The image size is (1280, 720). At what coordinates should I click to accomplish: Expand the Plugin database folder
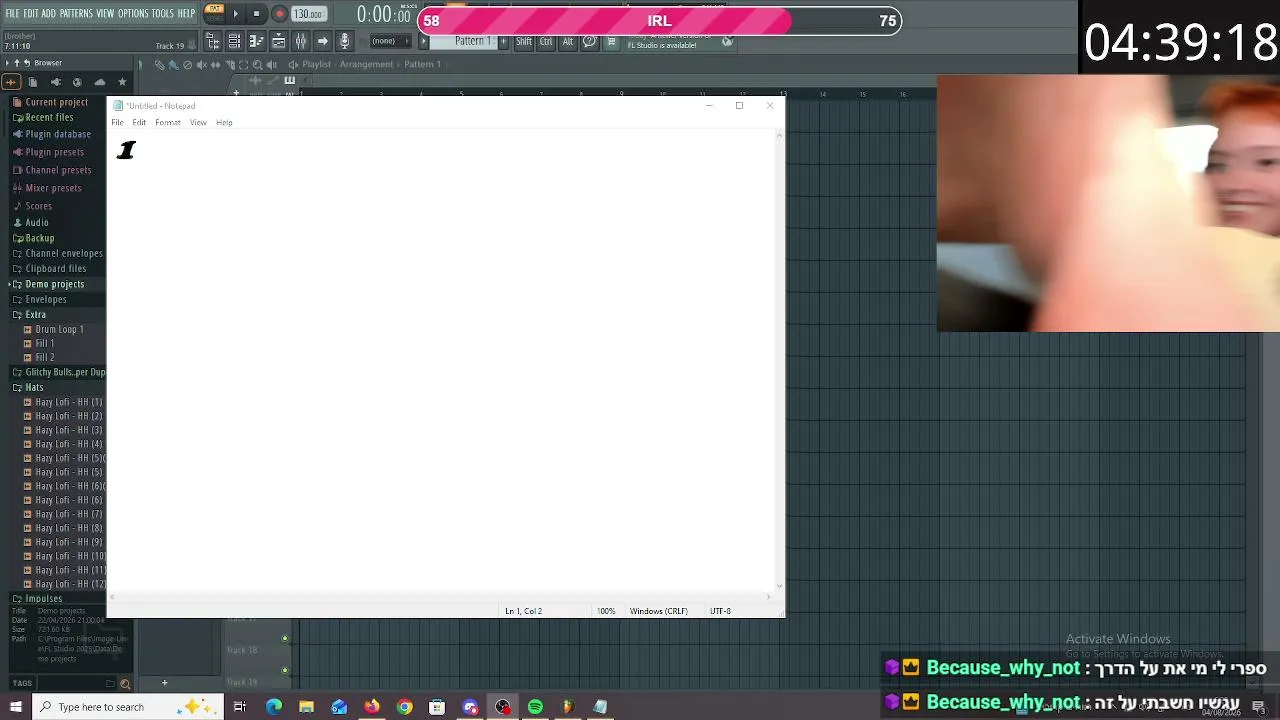57,135
